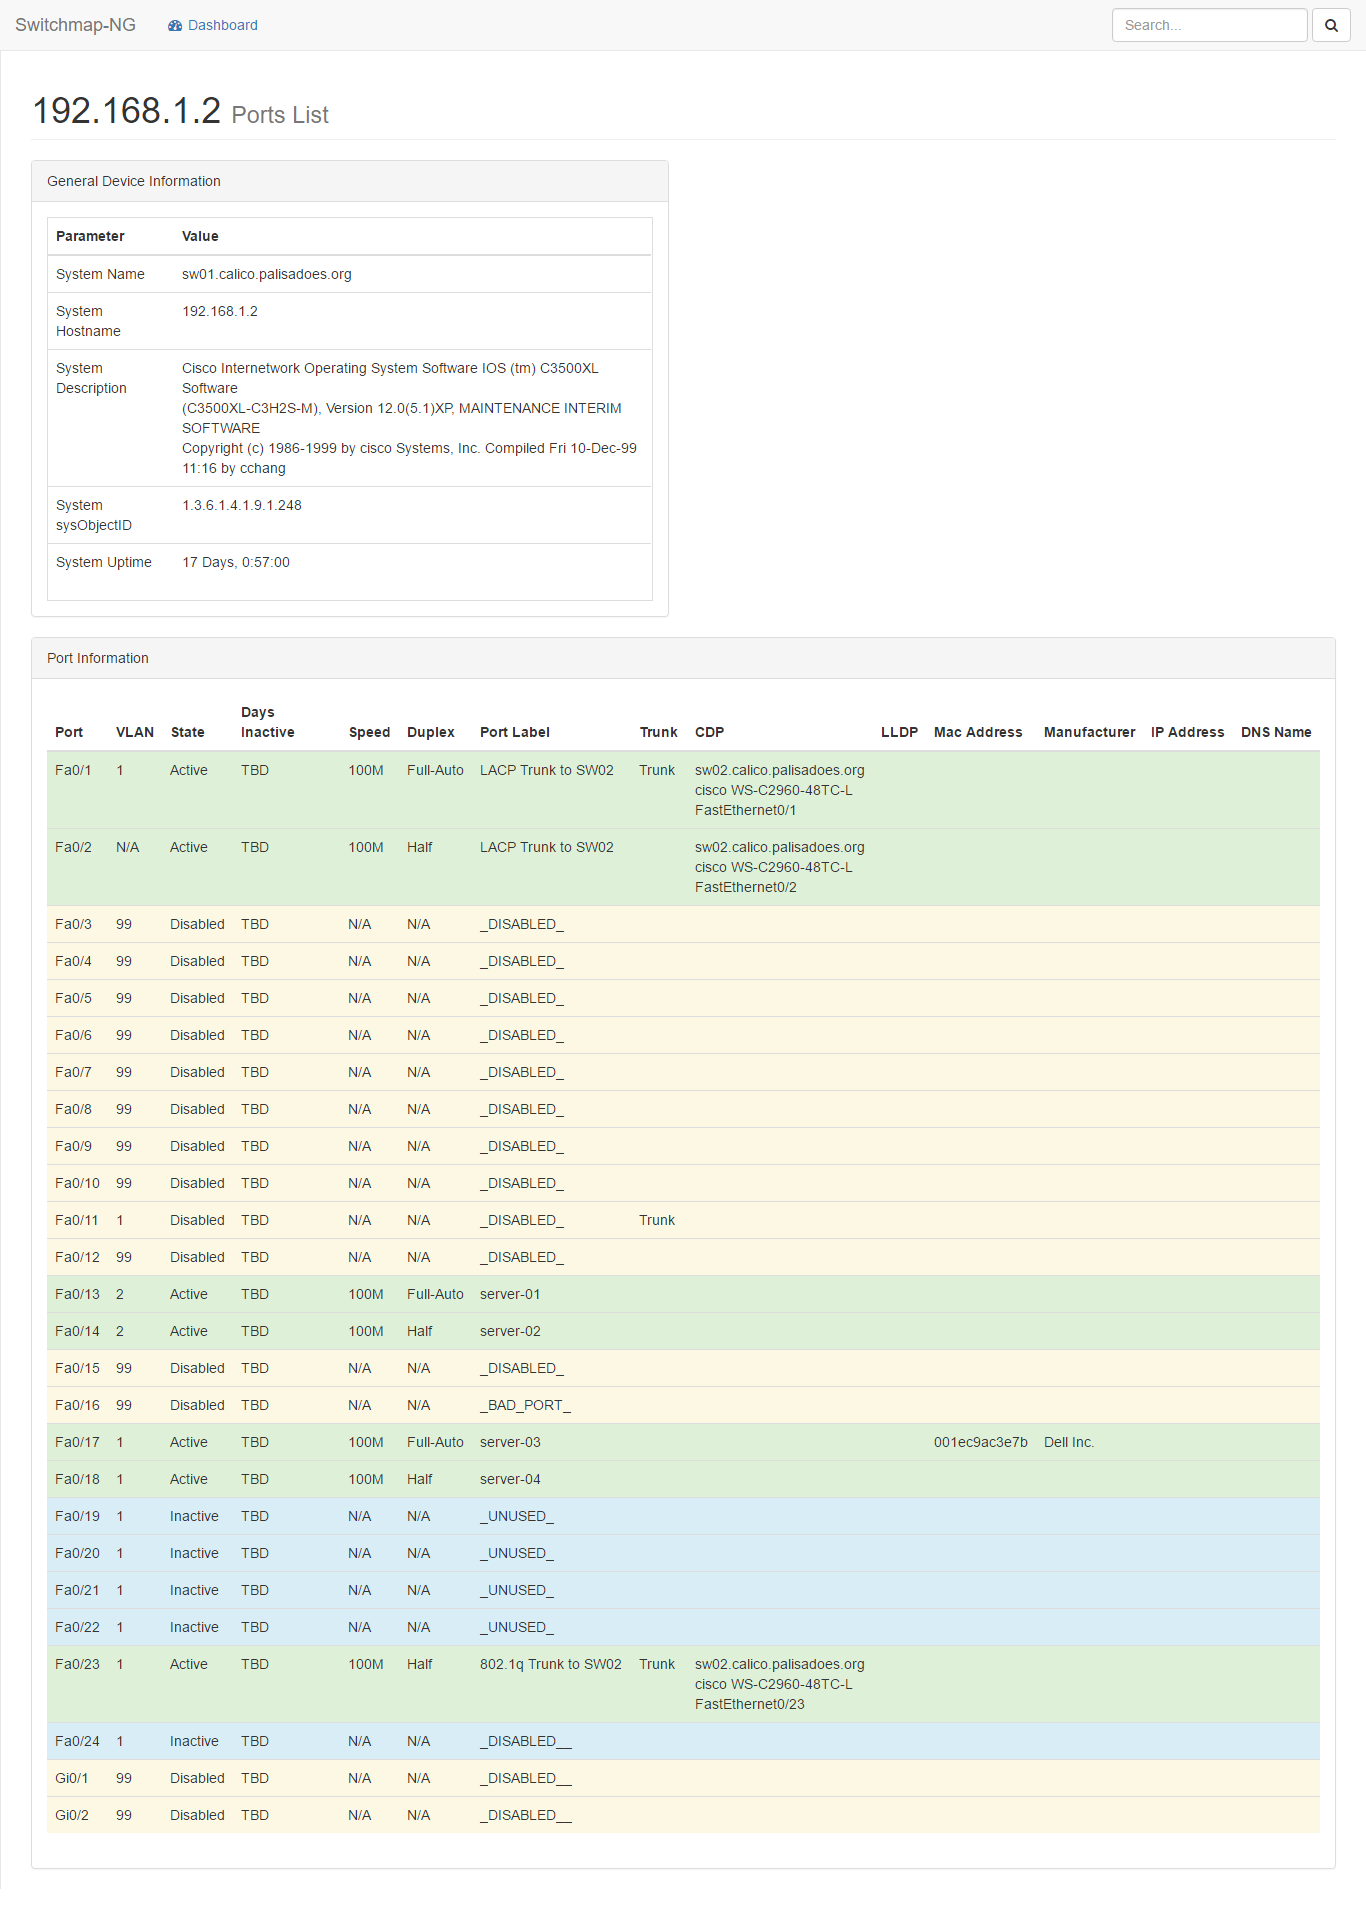Click the Ports List page heading

tap(280, 115)
